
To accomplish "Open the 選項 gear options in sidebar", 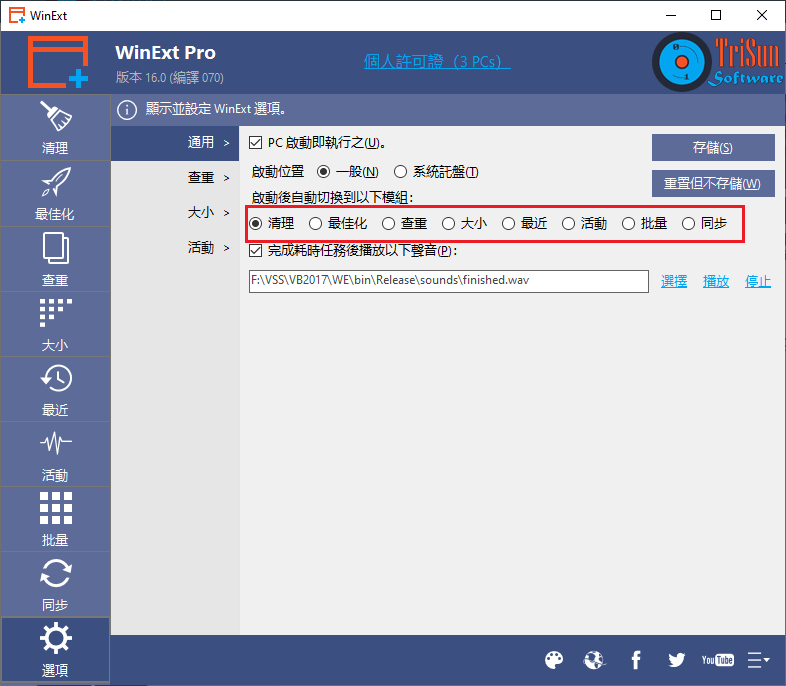I will (55, 650).
